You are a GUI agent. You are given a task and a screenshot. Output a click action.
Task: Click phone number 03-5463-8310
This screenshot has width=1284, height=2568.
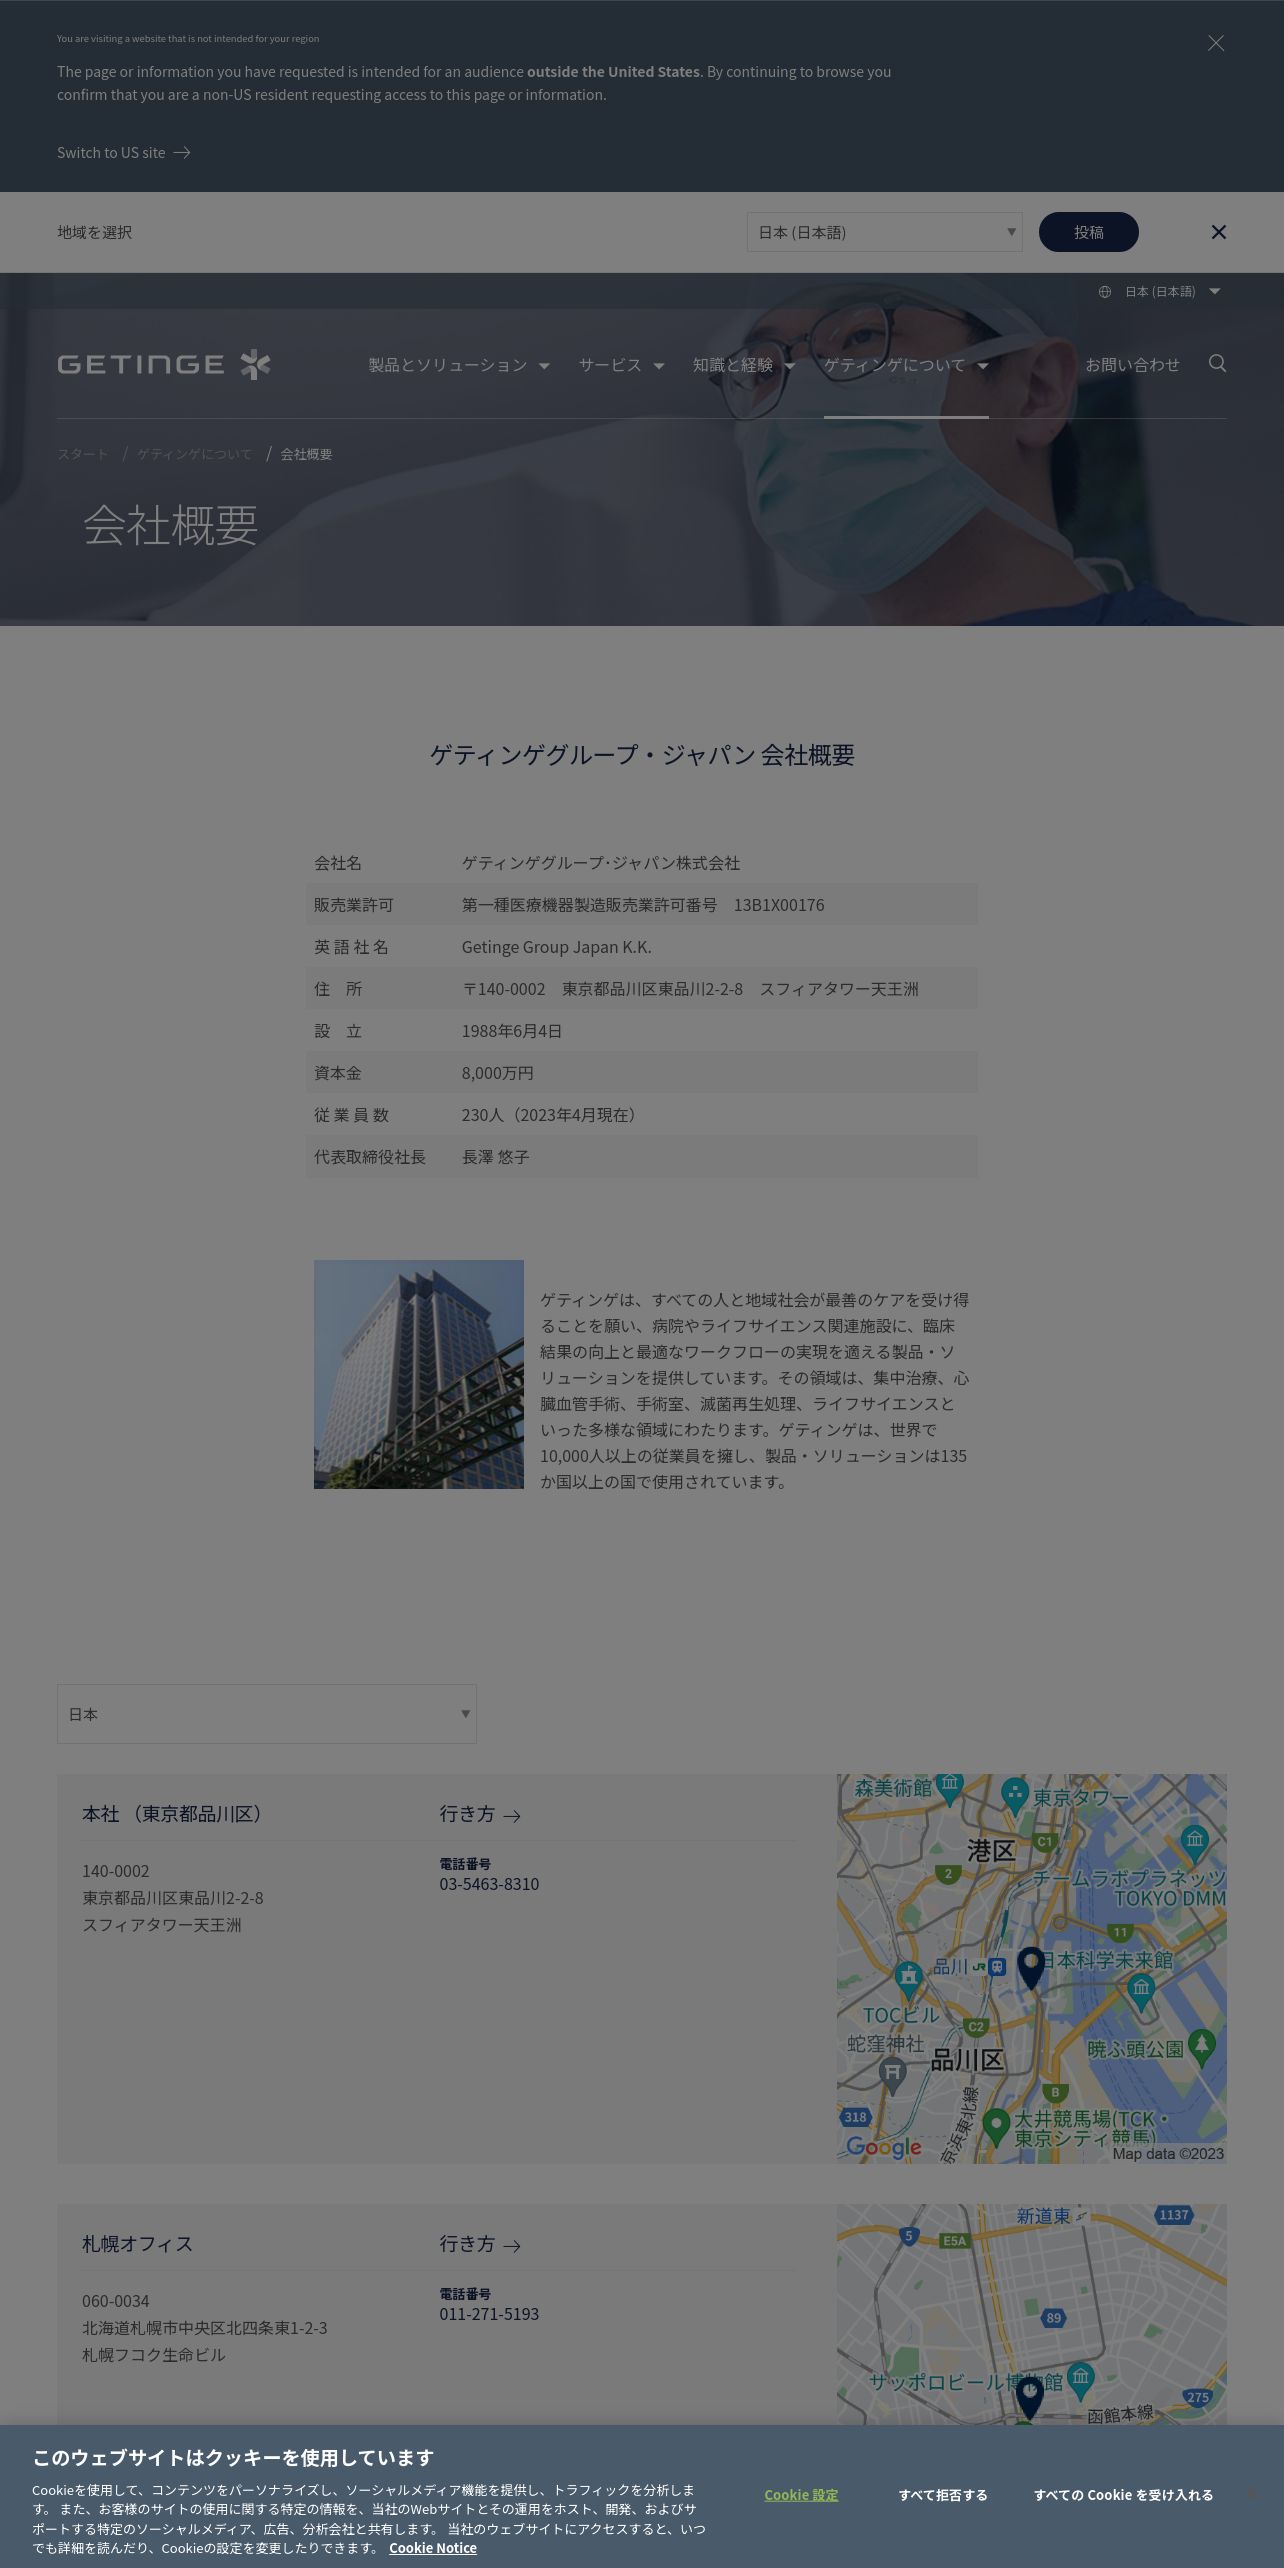click(x=489, y=1884)
